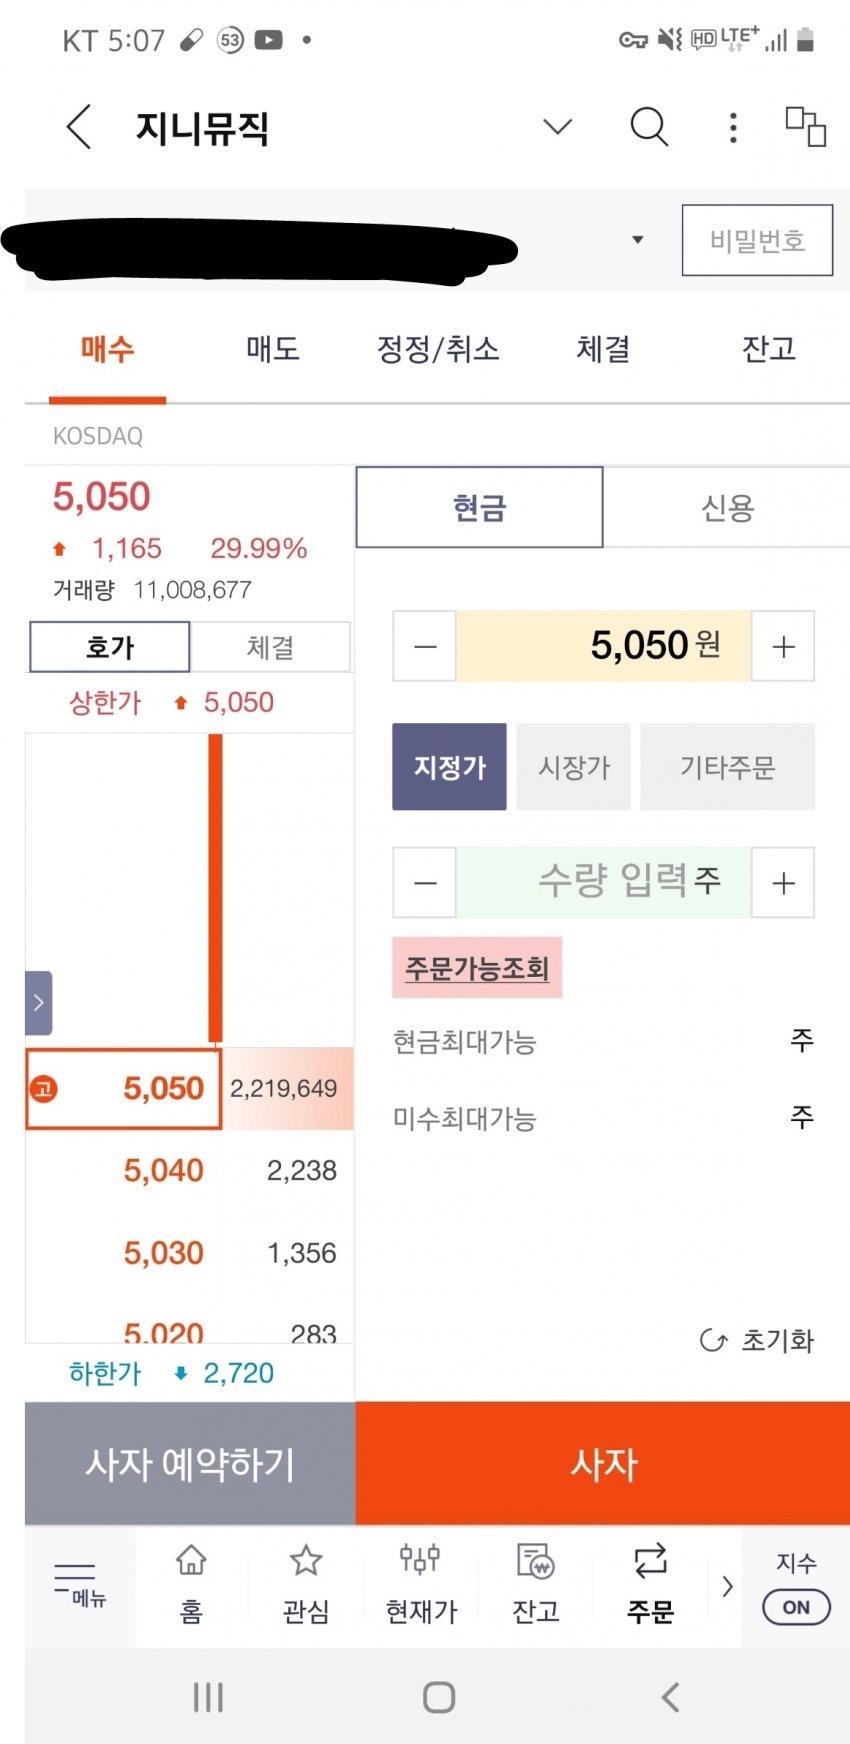Open the three-dot more options menu
Screen dimensions: 850x1744
tap(733, 127)
